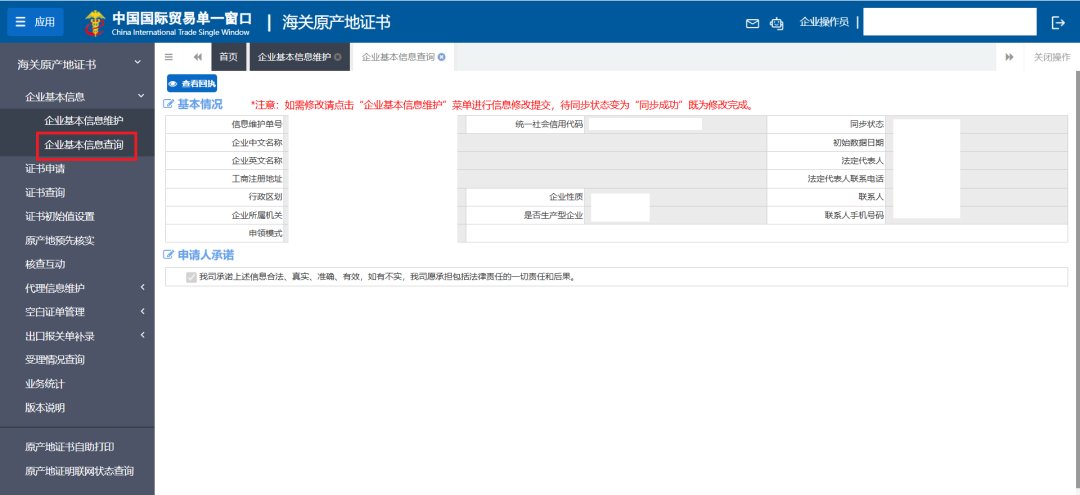Click the 是否生产型企业 label
This screenshot has width=1080, height=495.
point(554,215)
